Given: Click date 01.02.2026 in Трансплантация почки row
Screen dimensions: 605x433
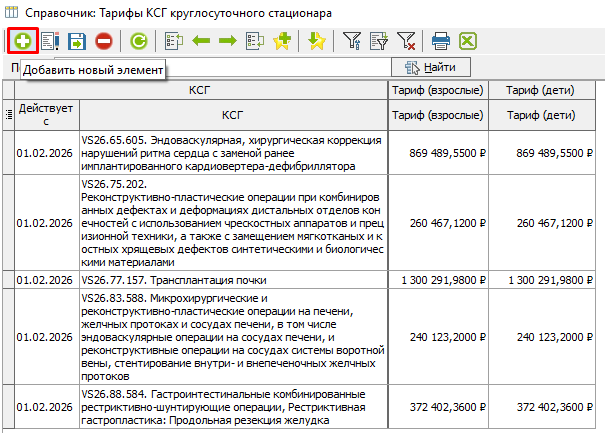Looking at the screenshot, I should (47, 280).
